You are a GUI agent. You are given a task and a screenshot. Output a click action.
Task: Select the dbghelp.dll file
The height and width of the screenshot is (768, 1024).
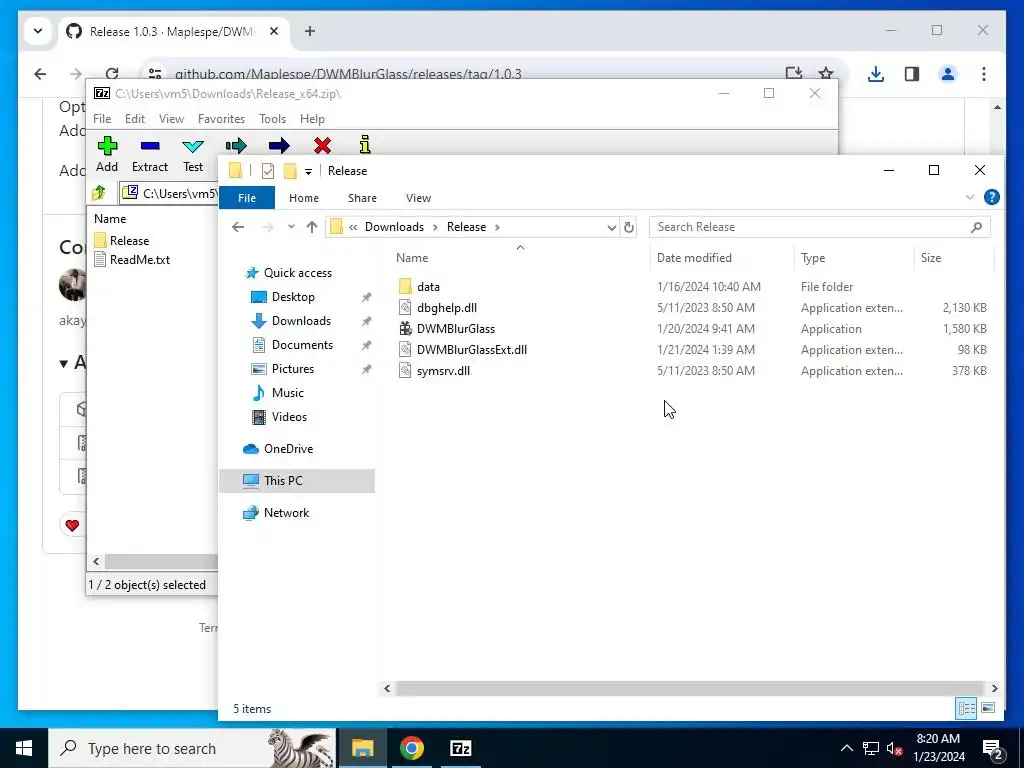coord(447,308)
